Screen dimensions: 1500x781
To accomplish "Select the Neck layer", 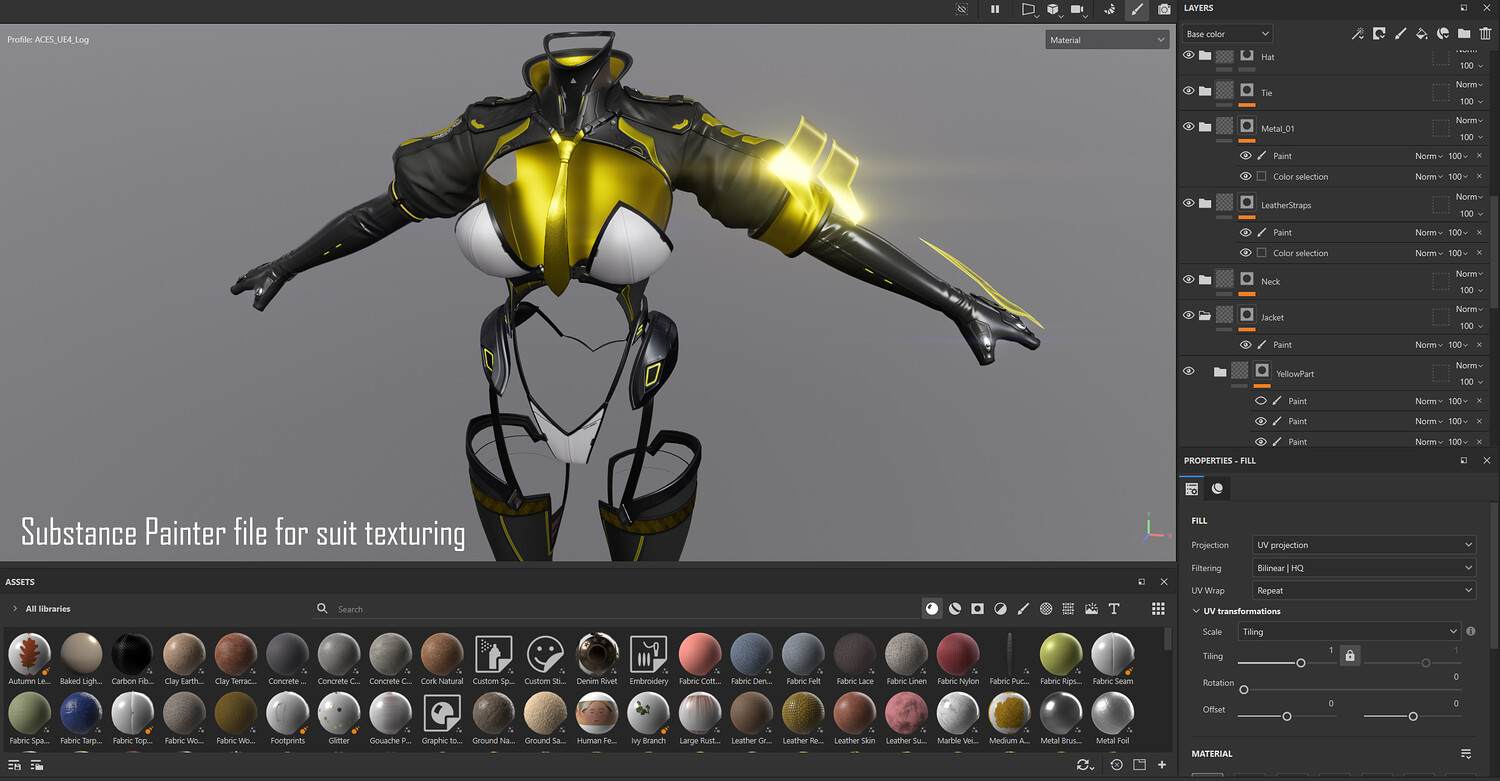I will (x=1270, y=282).
